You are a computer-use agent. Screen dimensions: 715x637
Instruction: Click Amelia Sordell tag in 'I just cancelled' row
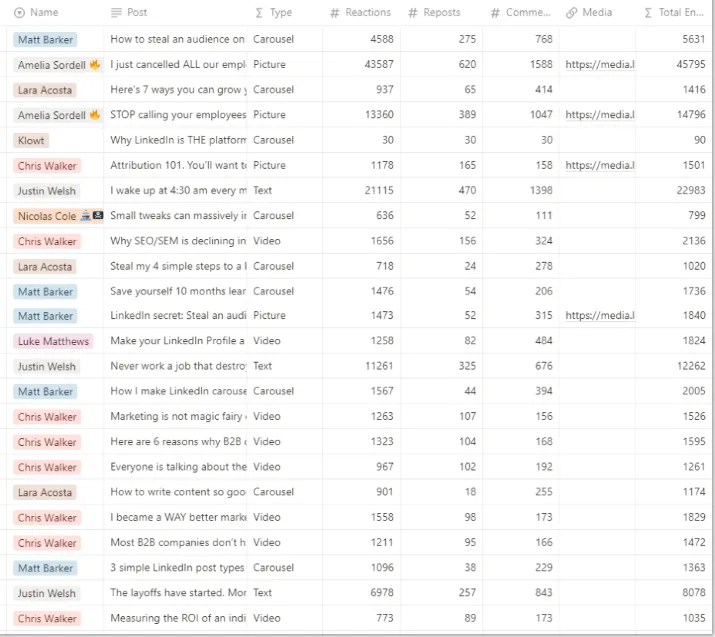coord(58,65)
